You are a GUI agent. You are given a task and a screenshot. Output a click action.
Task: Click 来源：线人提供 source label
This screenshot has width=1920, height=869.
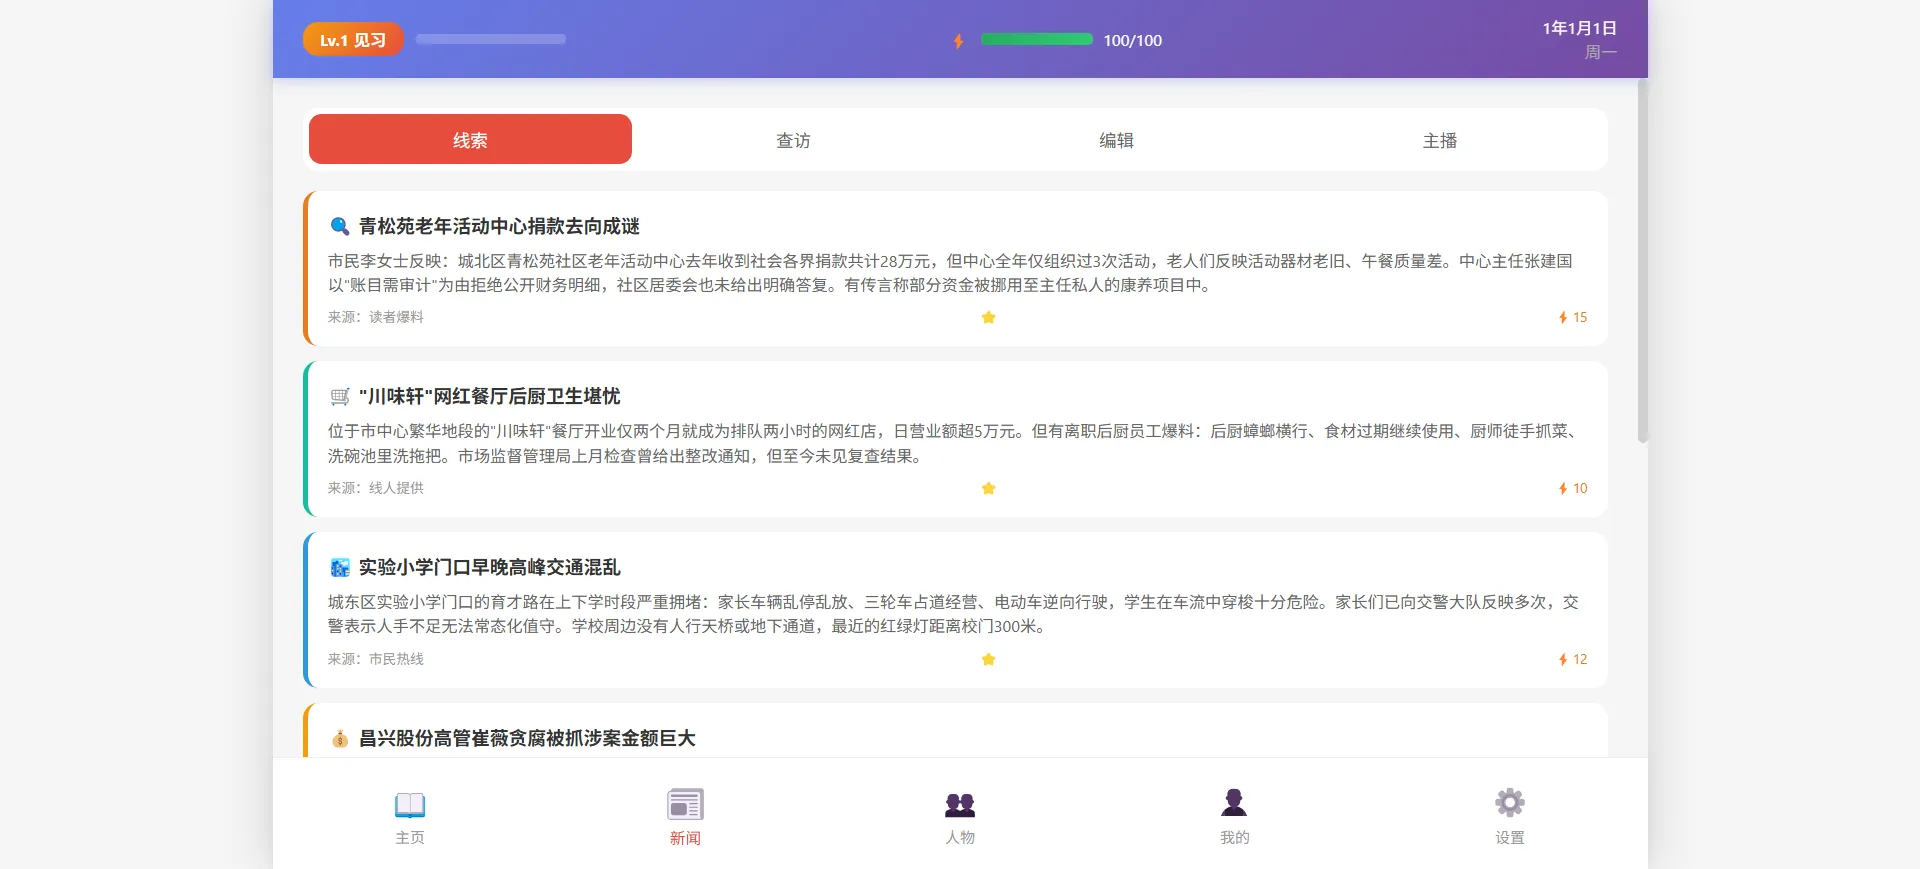click(x=376, y=488)
